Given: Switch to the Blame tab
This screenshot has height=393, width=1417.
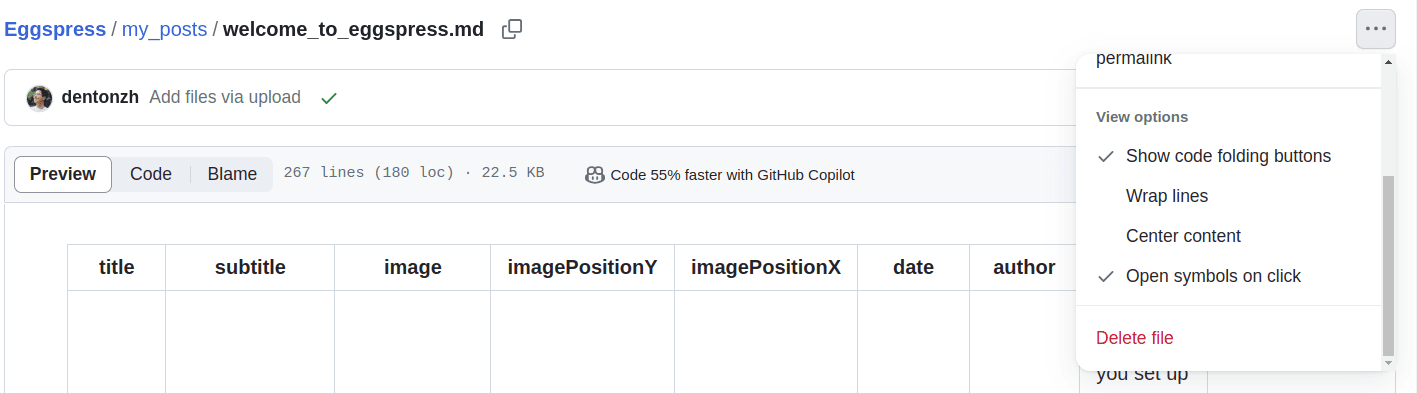Looking at the screenshot, I should [x=232, y=174].
